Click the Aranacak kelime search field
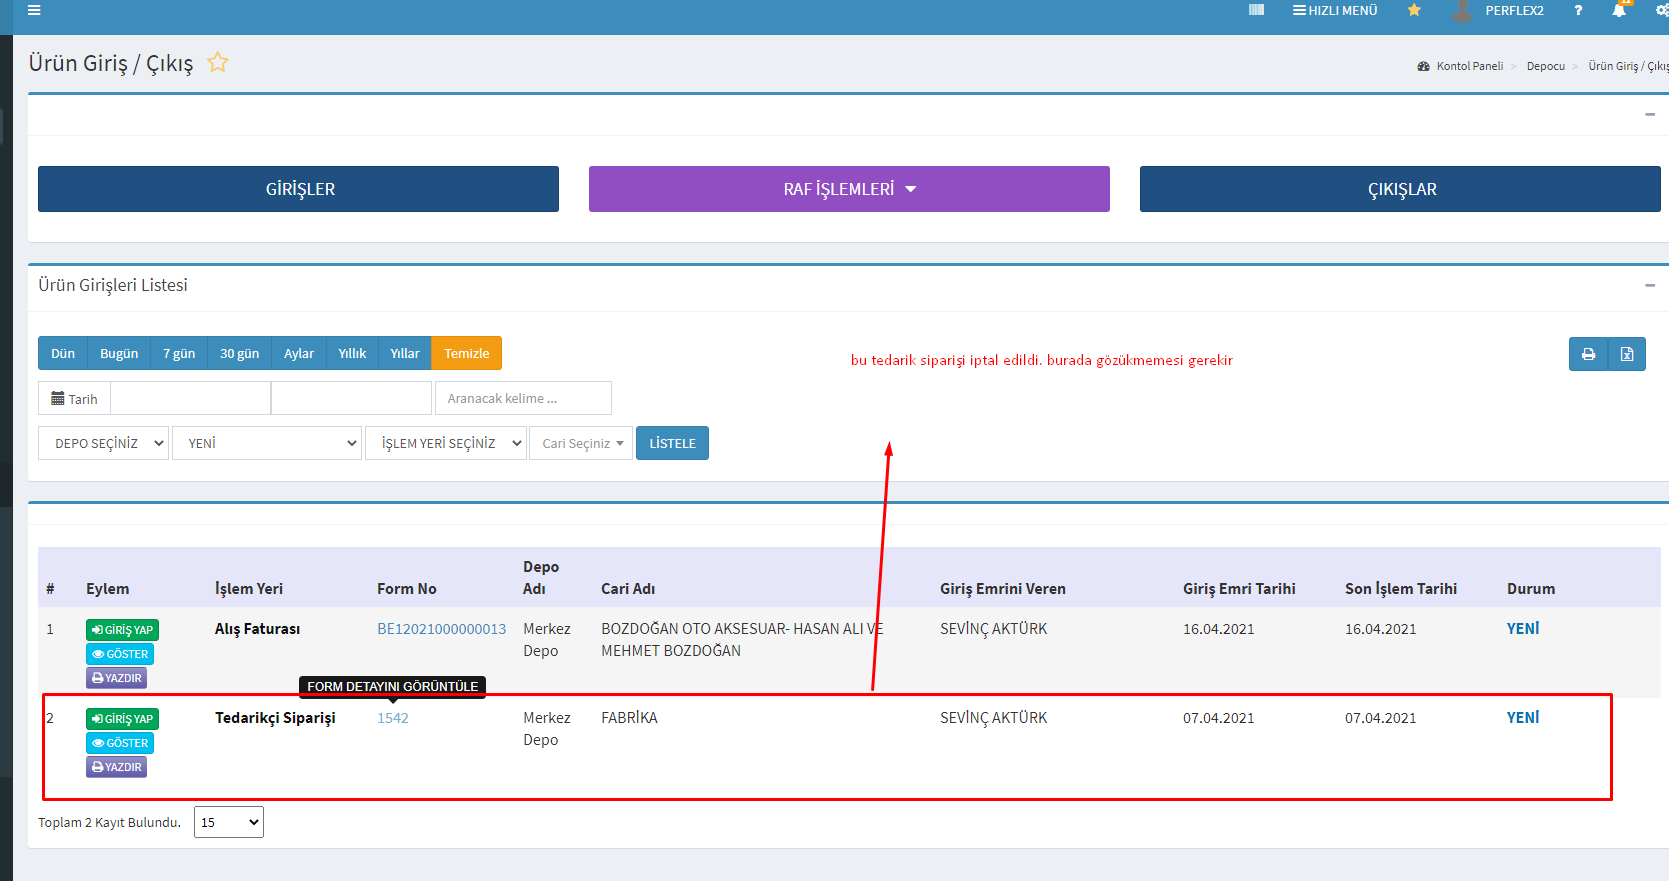The image size is (1669, 881). pos(523,398)
